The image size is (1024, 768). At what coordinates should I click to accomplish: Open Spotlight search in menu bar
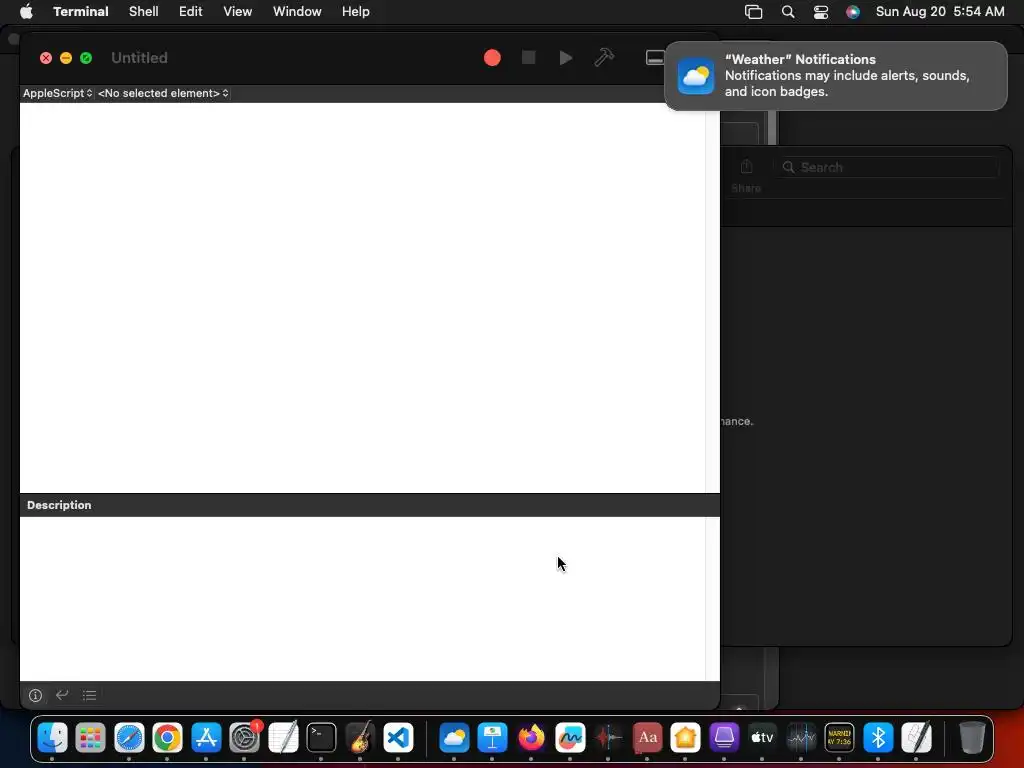788,12
